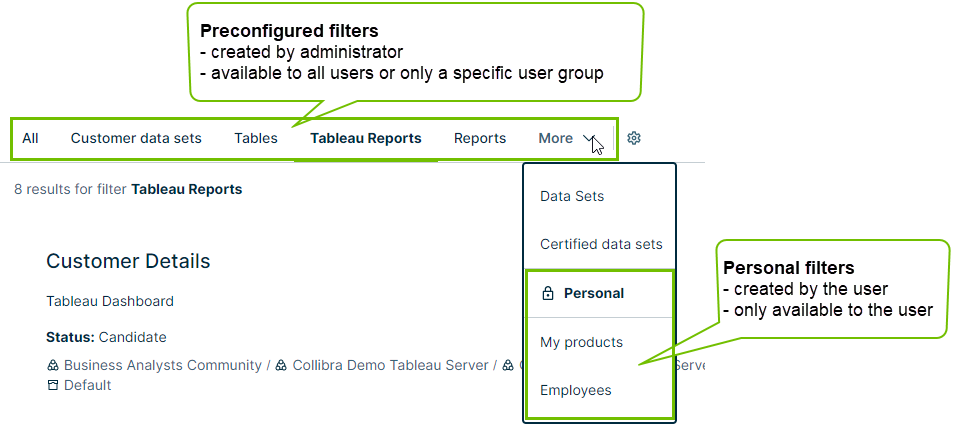Image resolution: width=953 pixels, height=436 pixels.
Task: Click the lock icon beside Personal
Action: point(547,294)
